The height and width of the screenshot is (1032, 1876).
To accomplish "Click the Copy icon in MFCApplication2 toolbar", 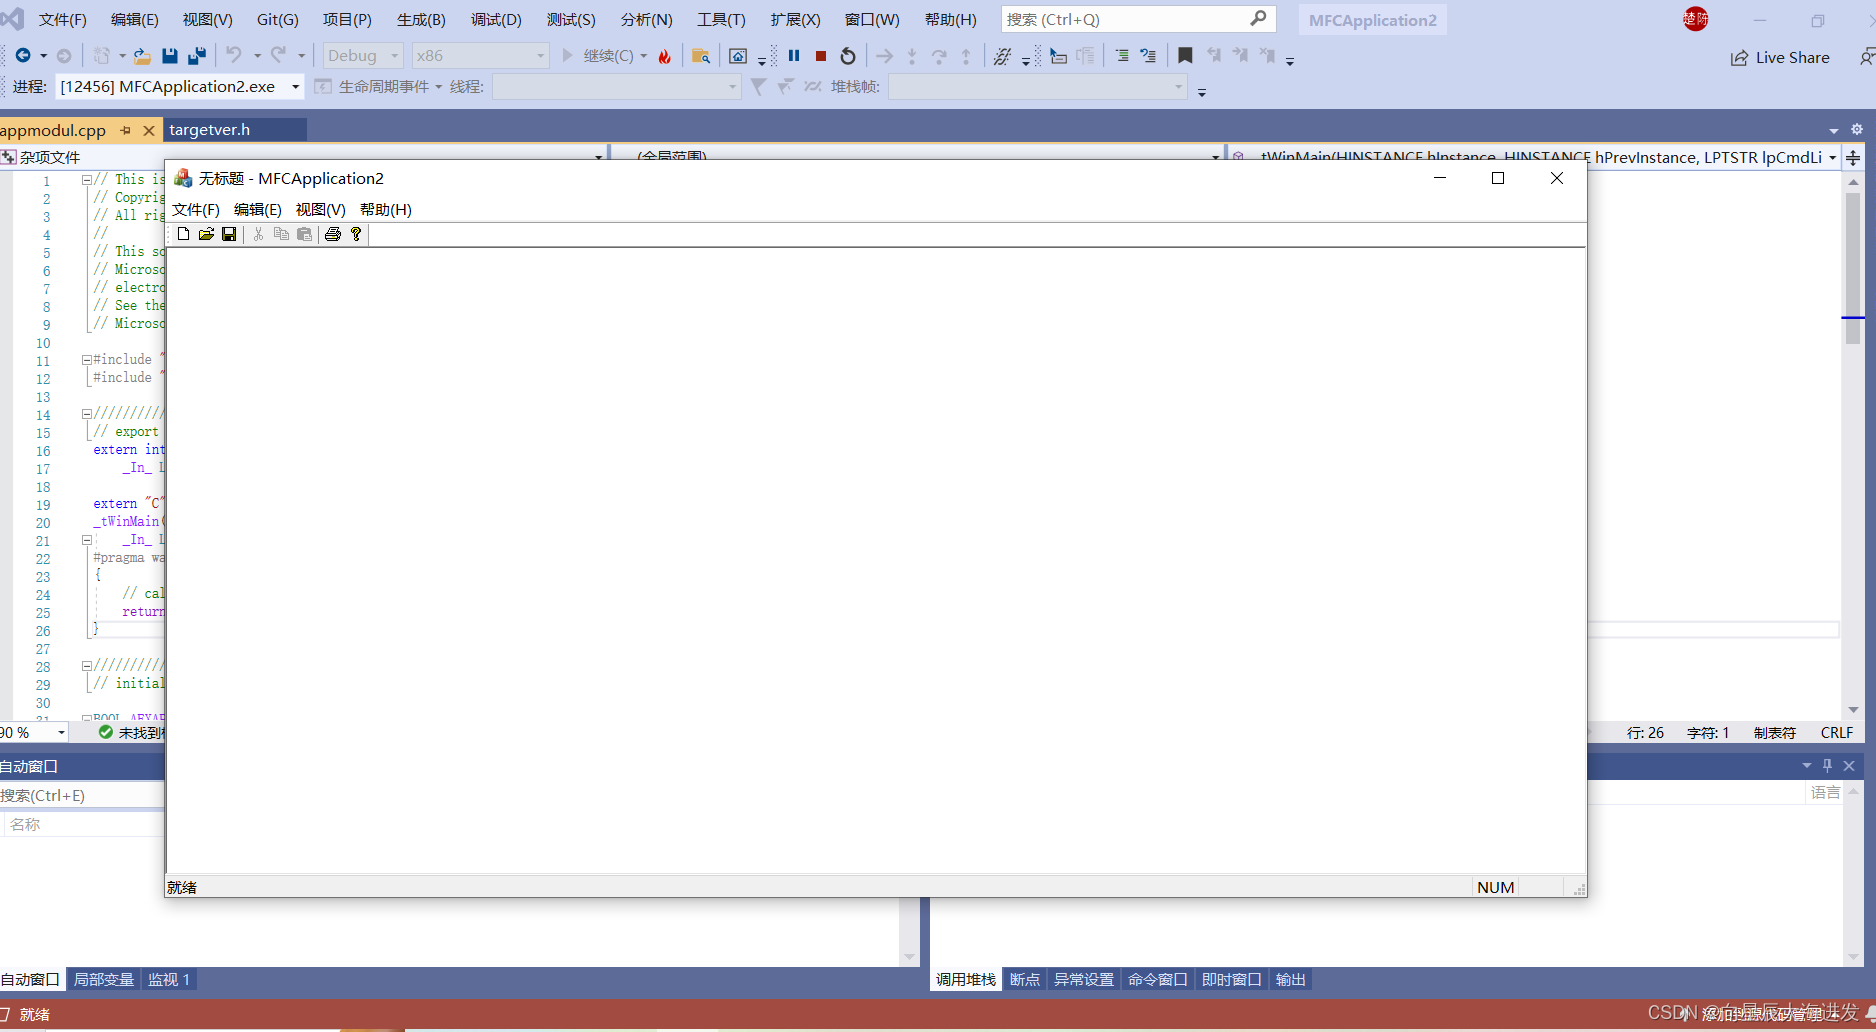I will 281,234.
